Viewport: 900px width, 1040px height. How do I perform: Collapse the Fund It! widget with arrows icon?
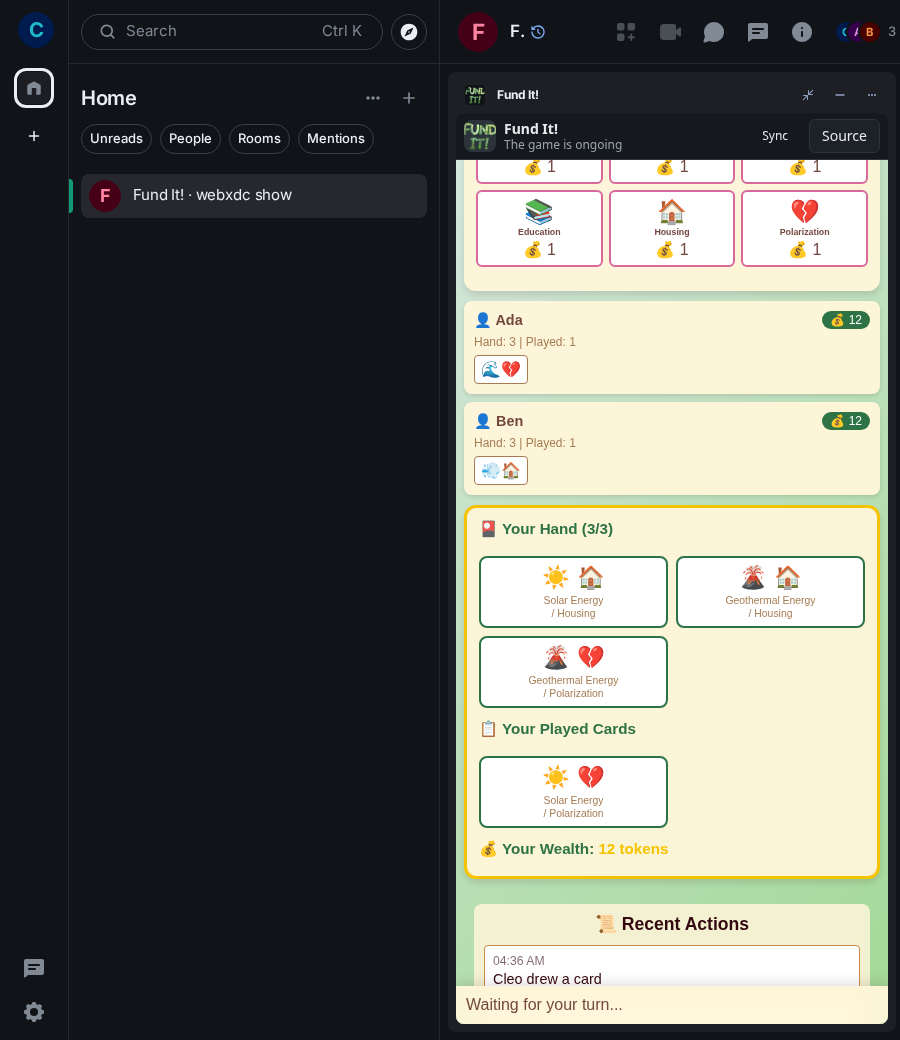pos(808,95)
